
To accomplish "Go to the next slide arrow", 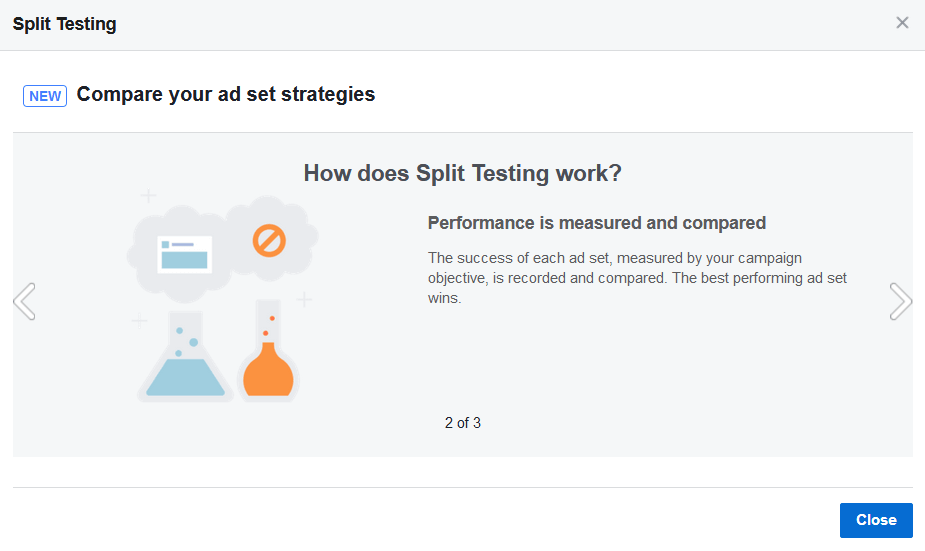I will [900, 301].
